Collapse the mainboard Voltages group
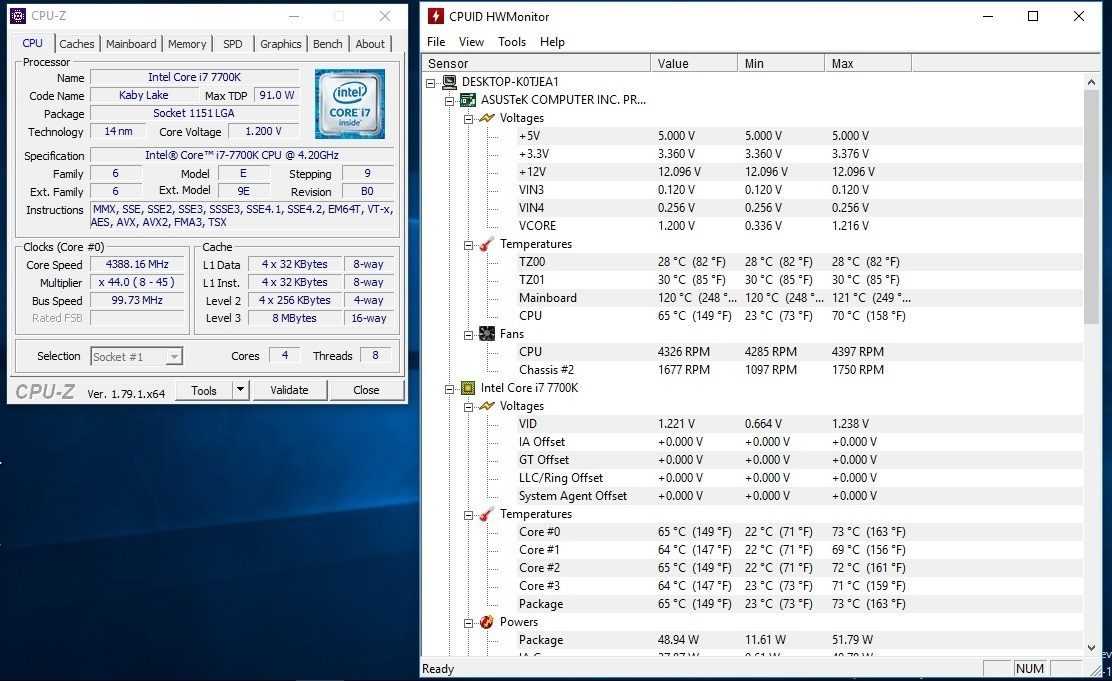The height and width of the screenshot is (681, 1112). [x=468, y=118]
